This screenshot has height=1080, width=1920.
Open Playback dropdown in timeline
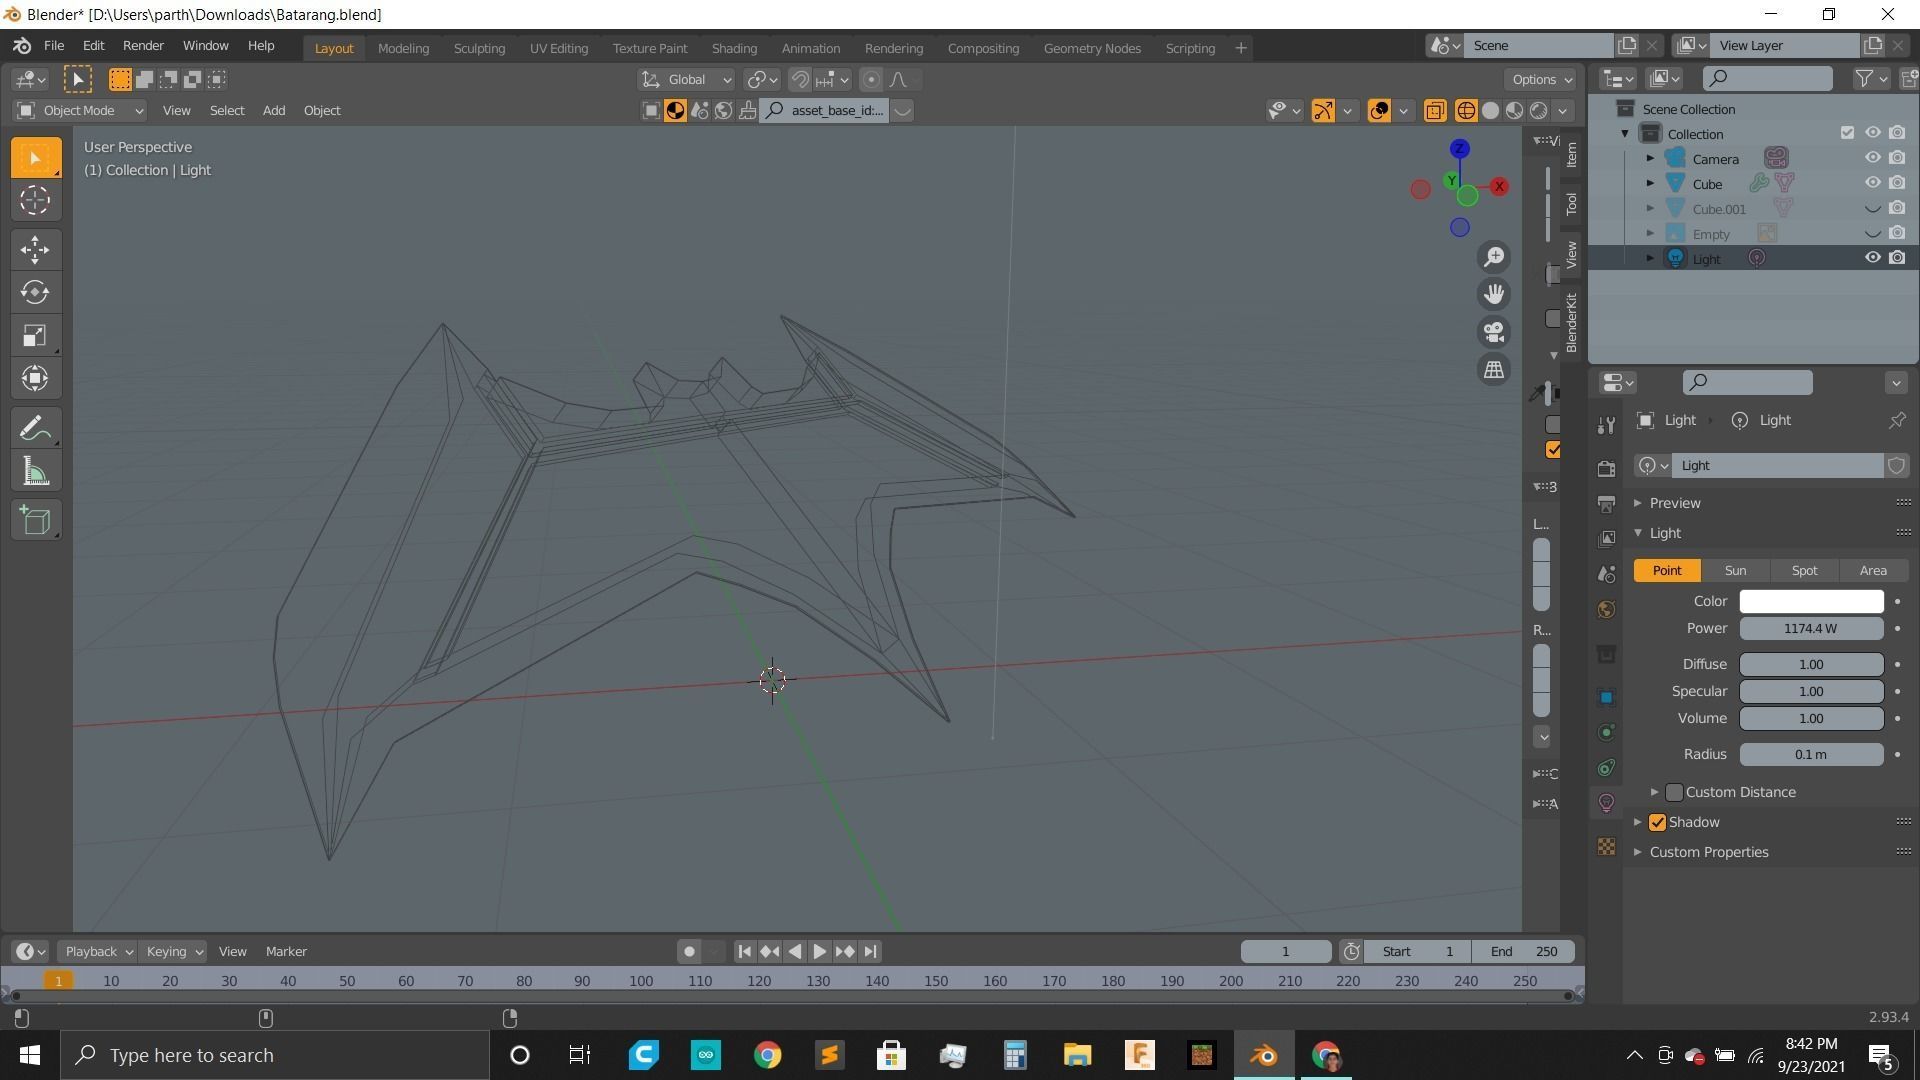click(x=97, y=952)
